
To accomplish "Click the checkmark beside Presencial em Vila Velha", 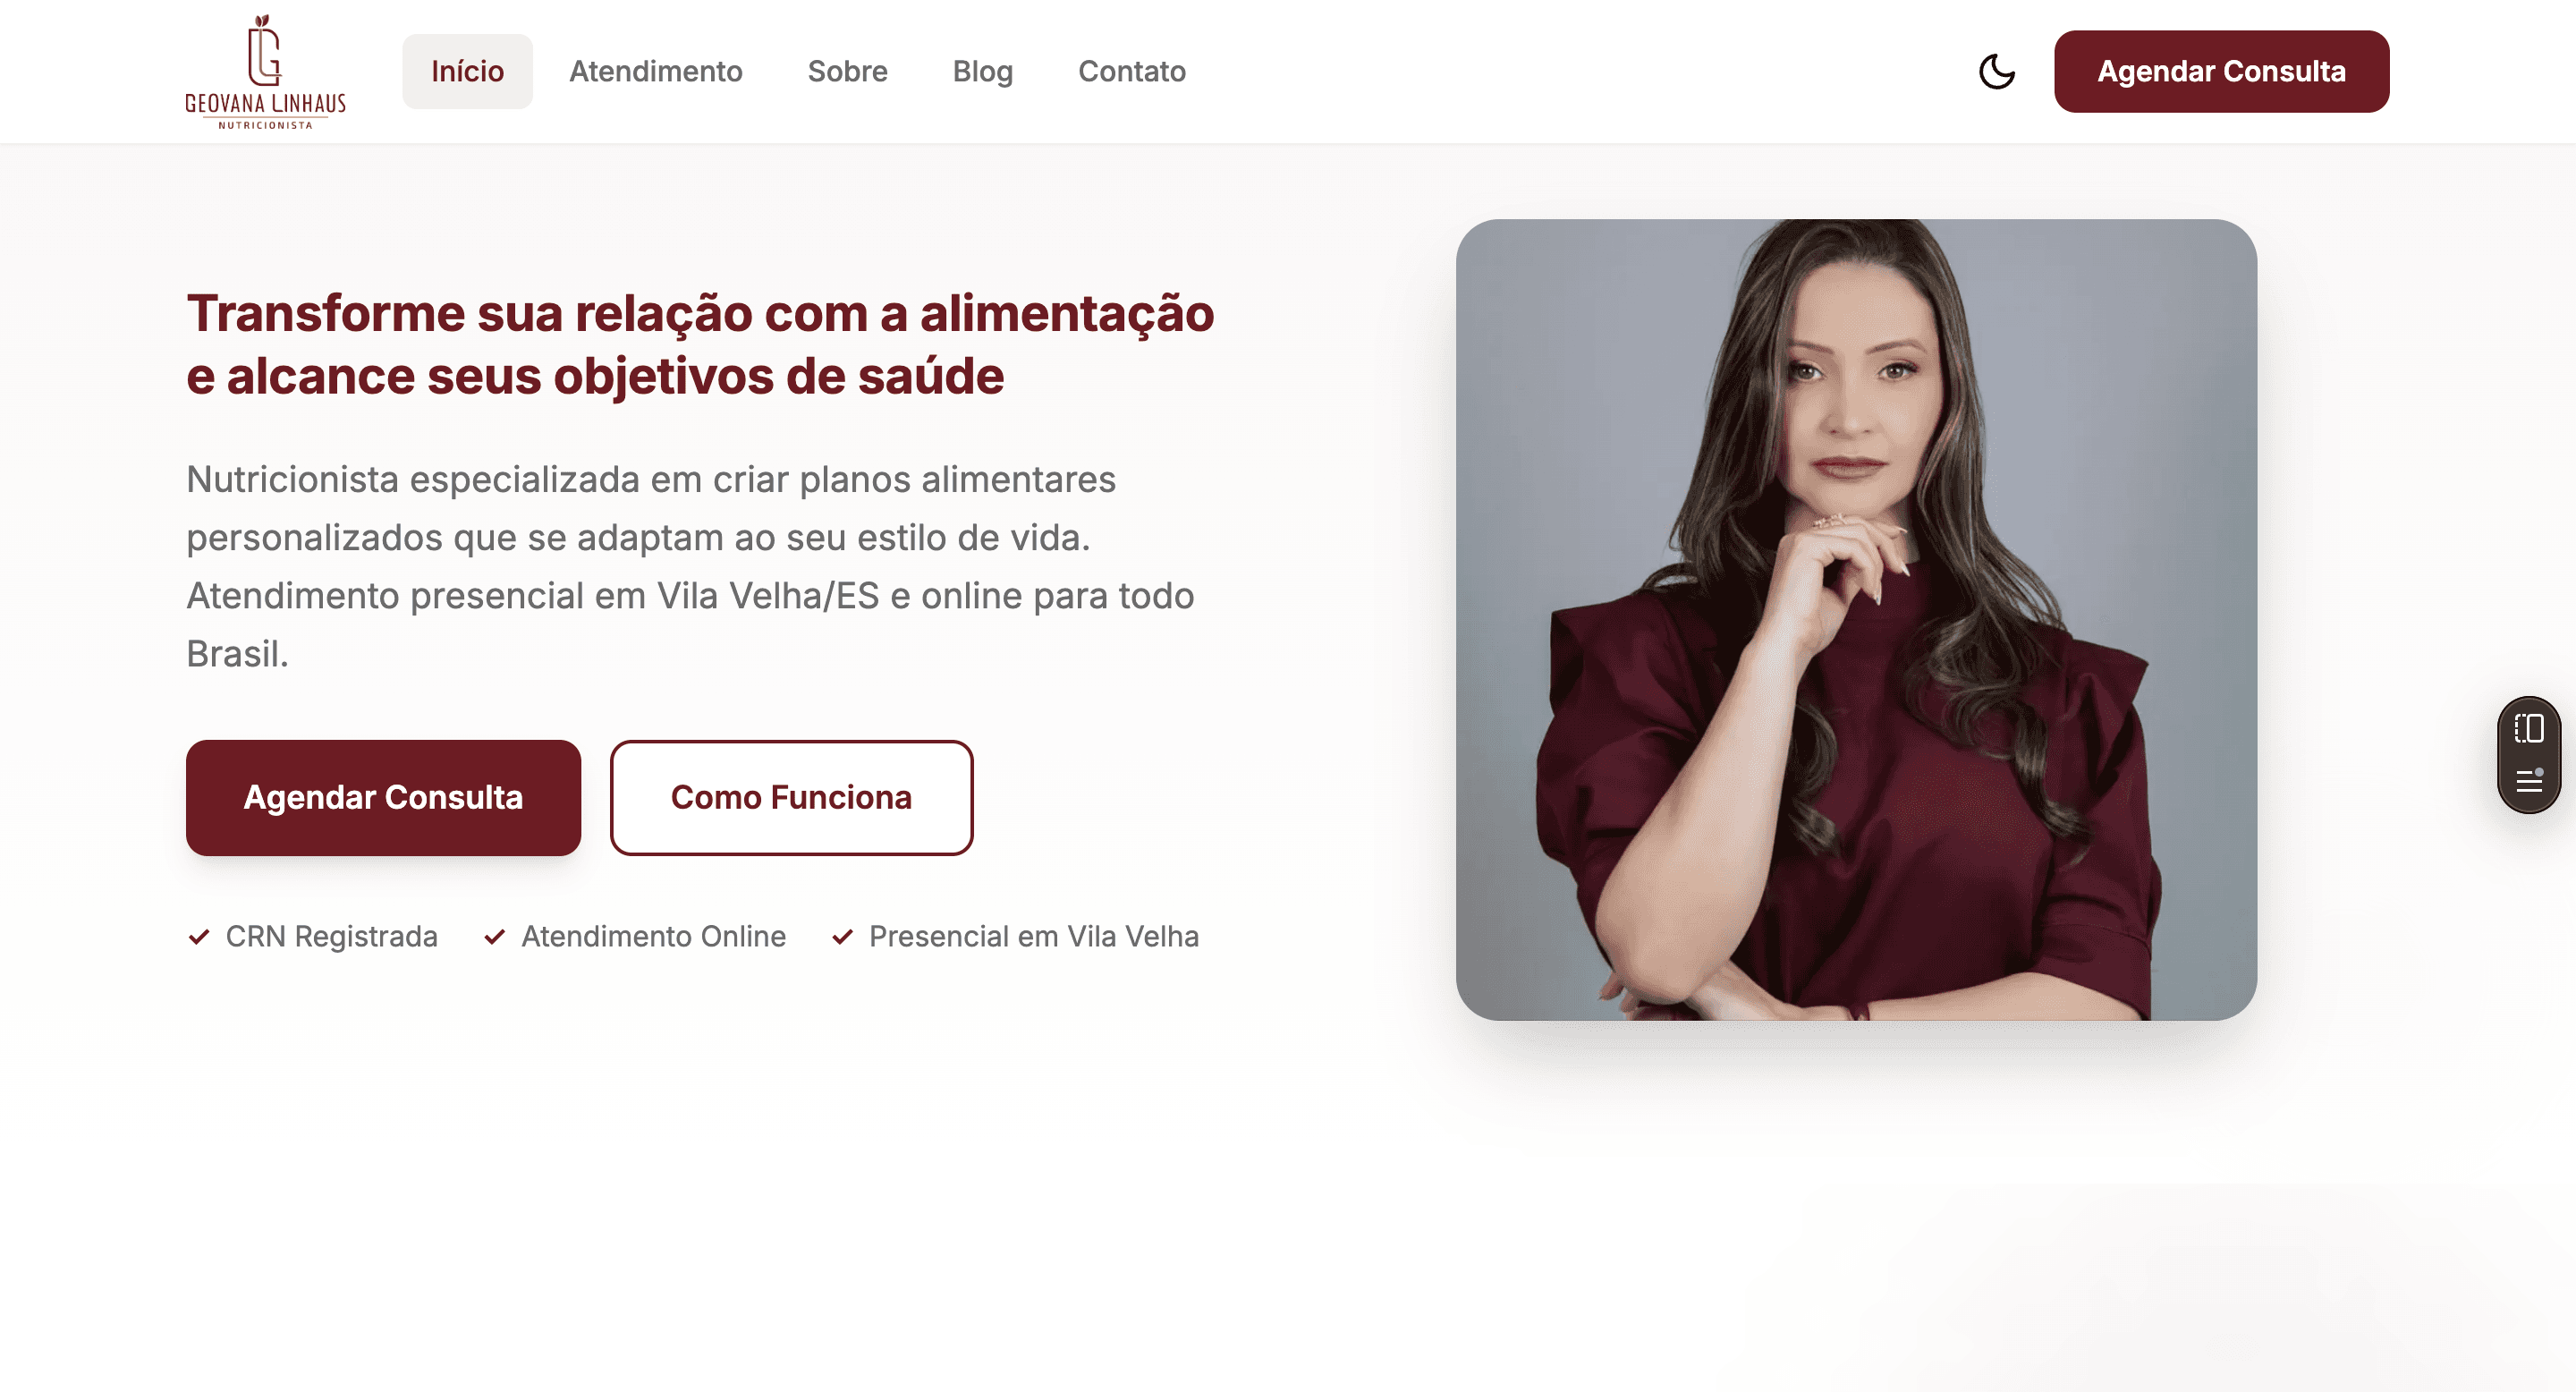I will pyautogui.click(x=842, y=936).
